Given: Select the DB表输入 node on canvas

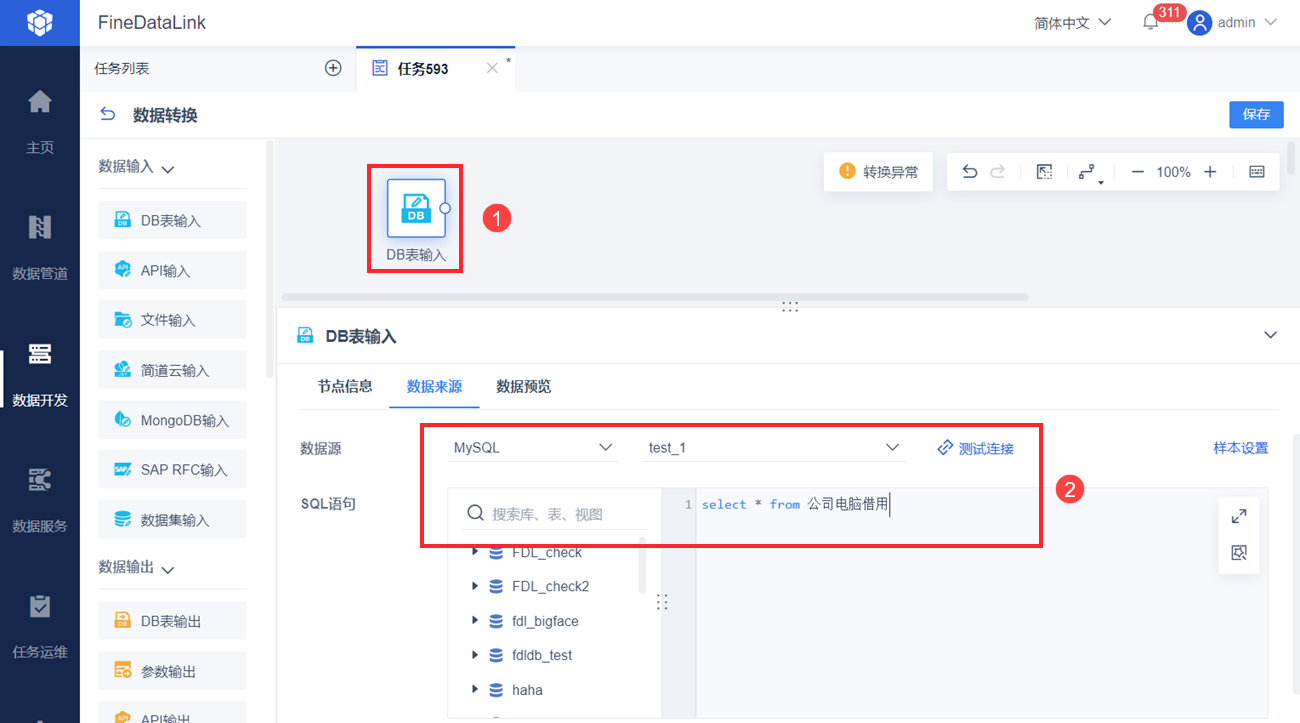Looking at the screenshot, I should [416, 209].
